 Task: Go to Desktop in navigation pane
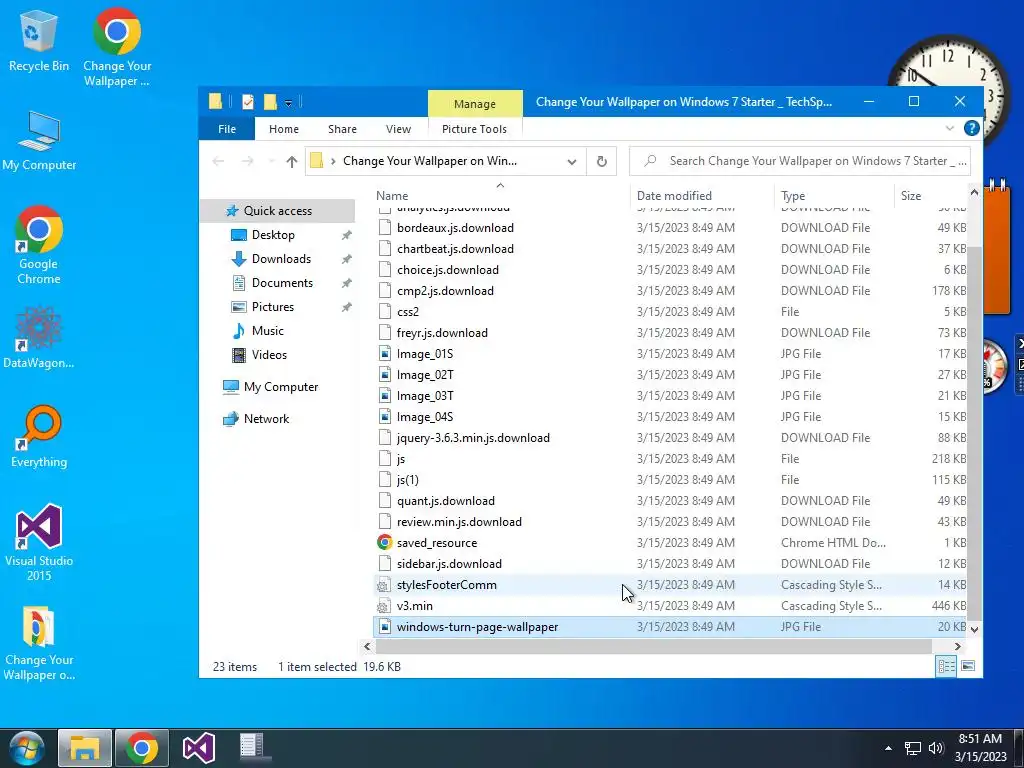coord(273,234)
